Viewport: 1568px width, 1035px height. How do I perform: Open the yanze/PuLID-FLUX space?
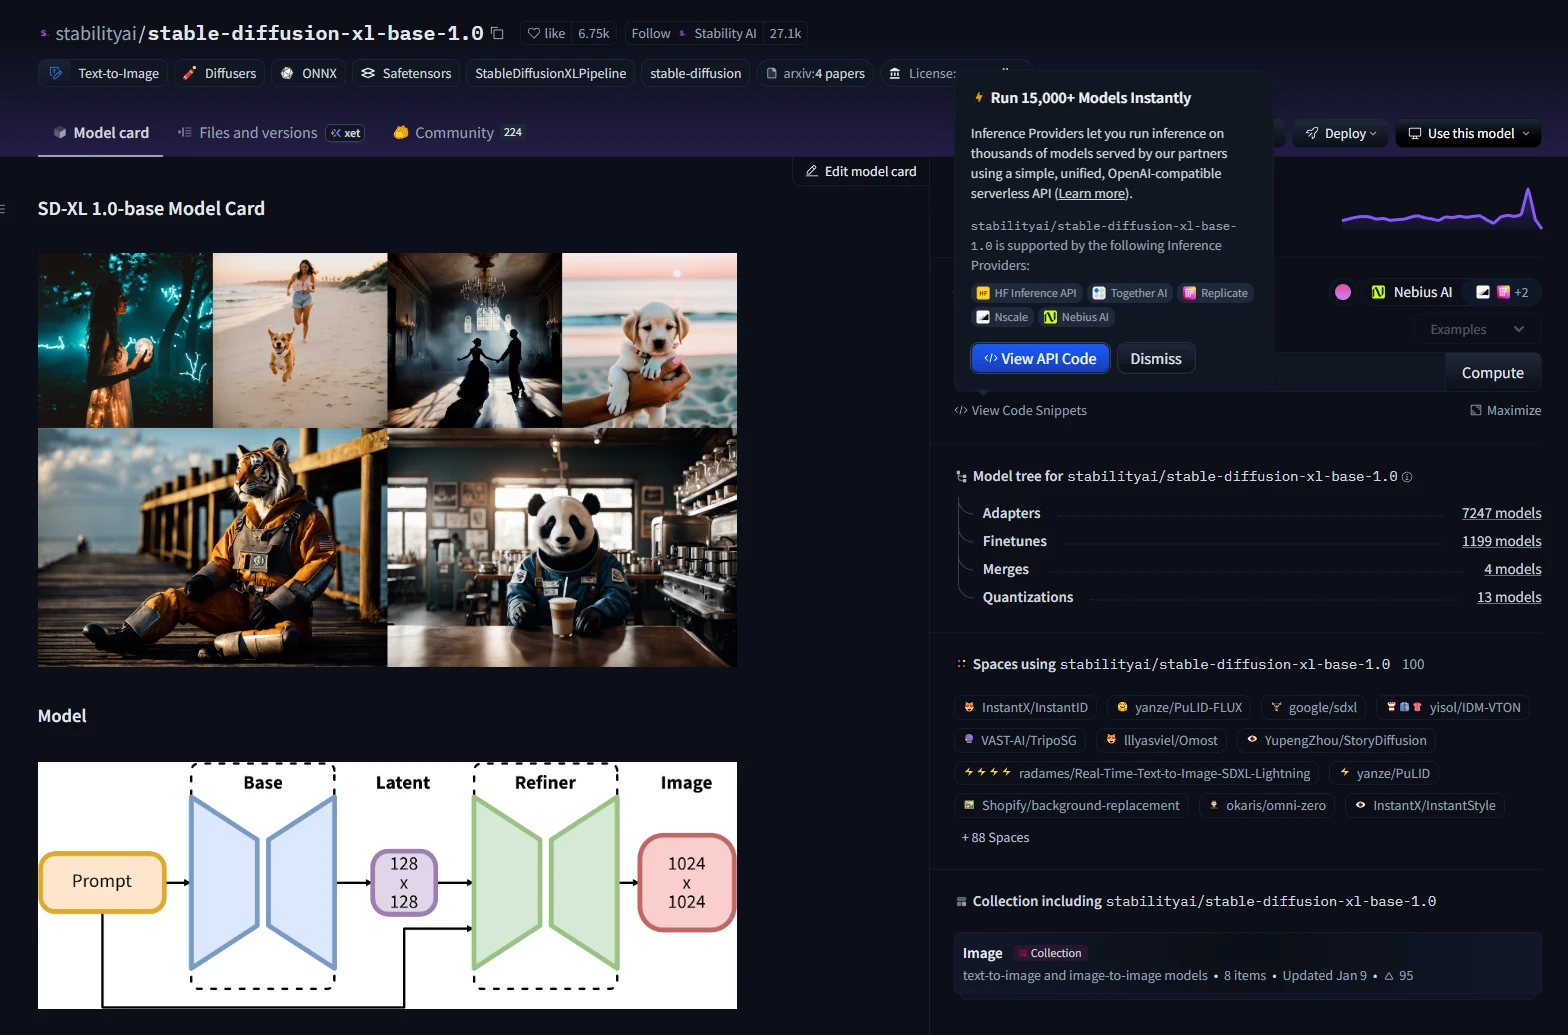click(x=1179, y=708)
